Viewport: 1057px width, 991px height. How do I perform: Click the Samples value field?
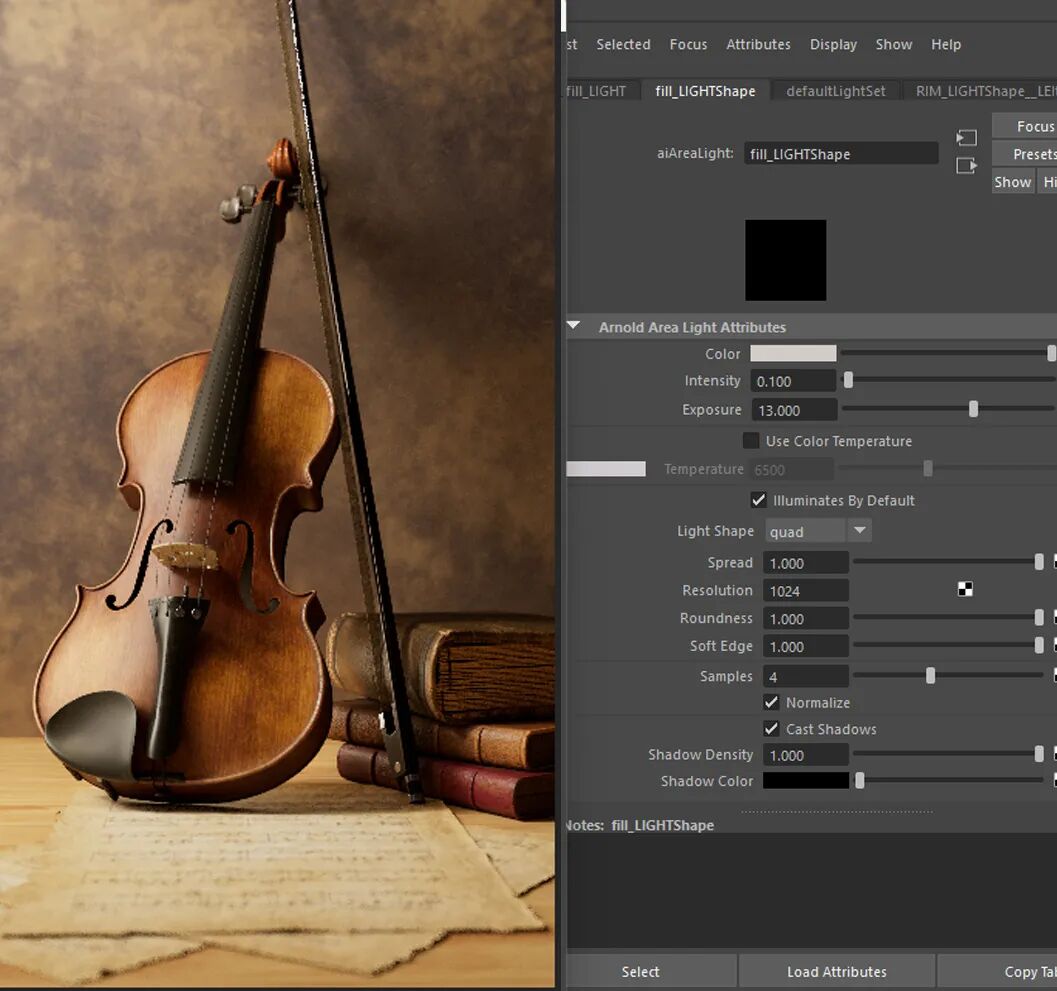click(x=805, y=676)
